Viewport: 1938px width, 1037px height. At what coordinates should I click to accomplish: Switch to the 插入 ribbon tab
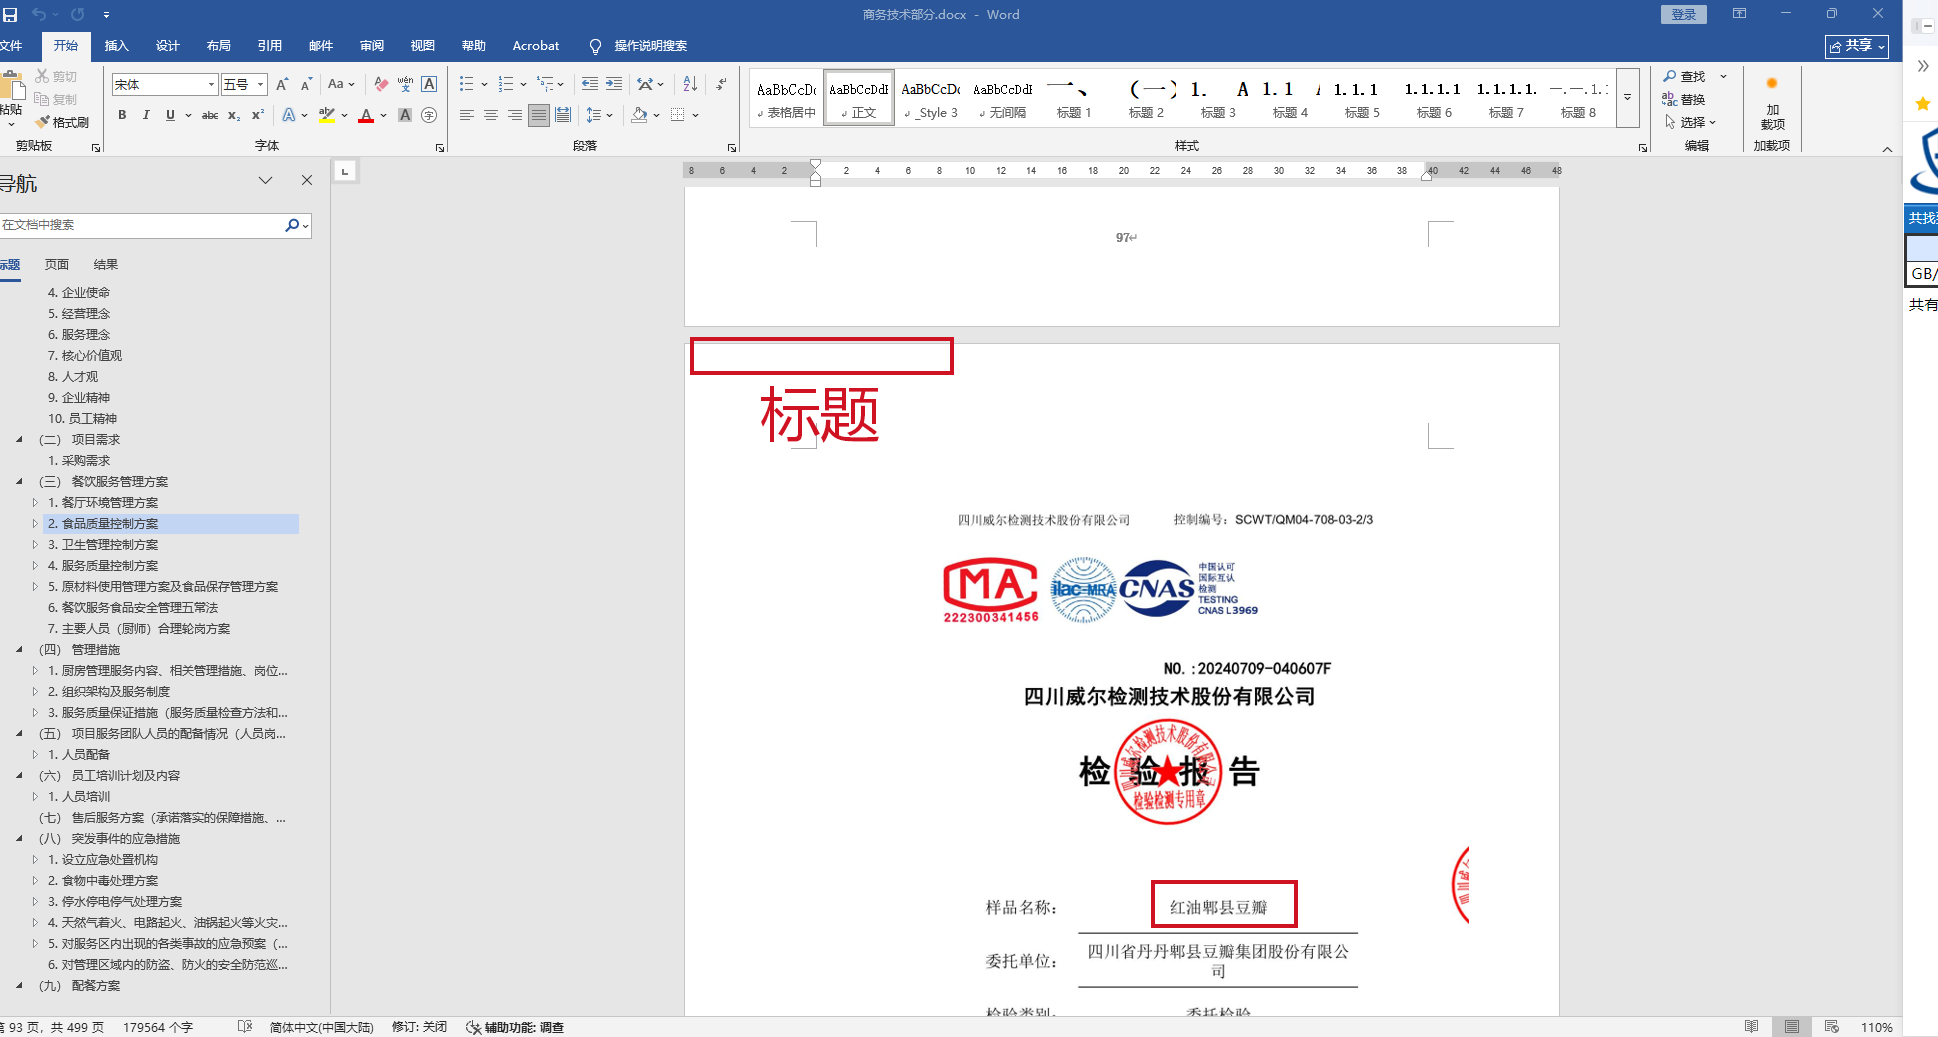click(117, 46)
